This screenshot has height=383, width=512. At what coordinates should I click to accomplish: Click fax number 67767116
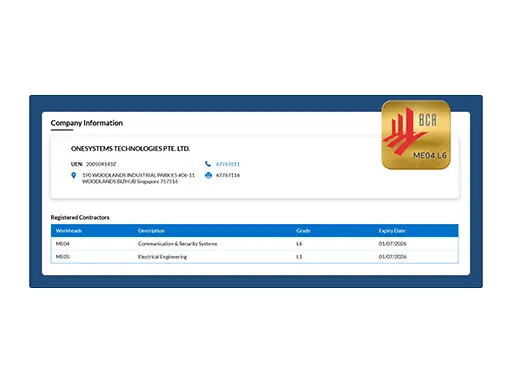coord(228,175)
